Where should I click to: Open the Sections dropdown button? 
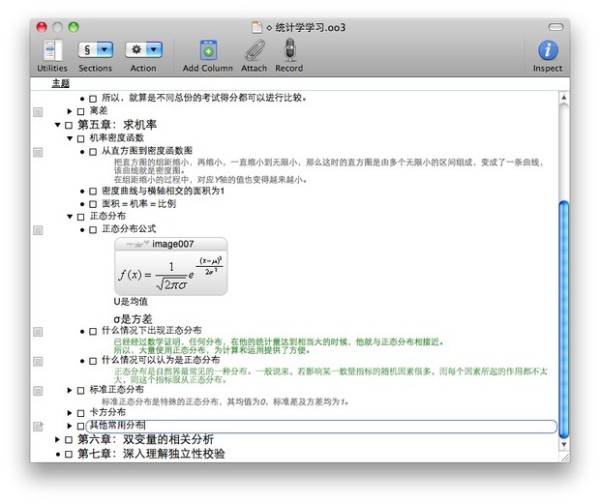coord(96,50)
